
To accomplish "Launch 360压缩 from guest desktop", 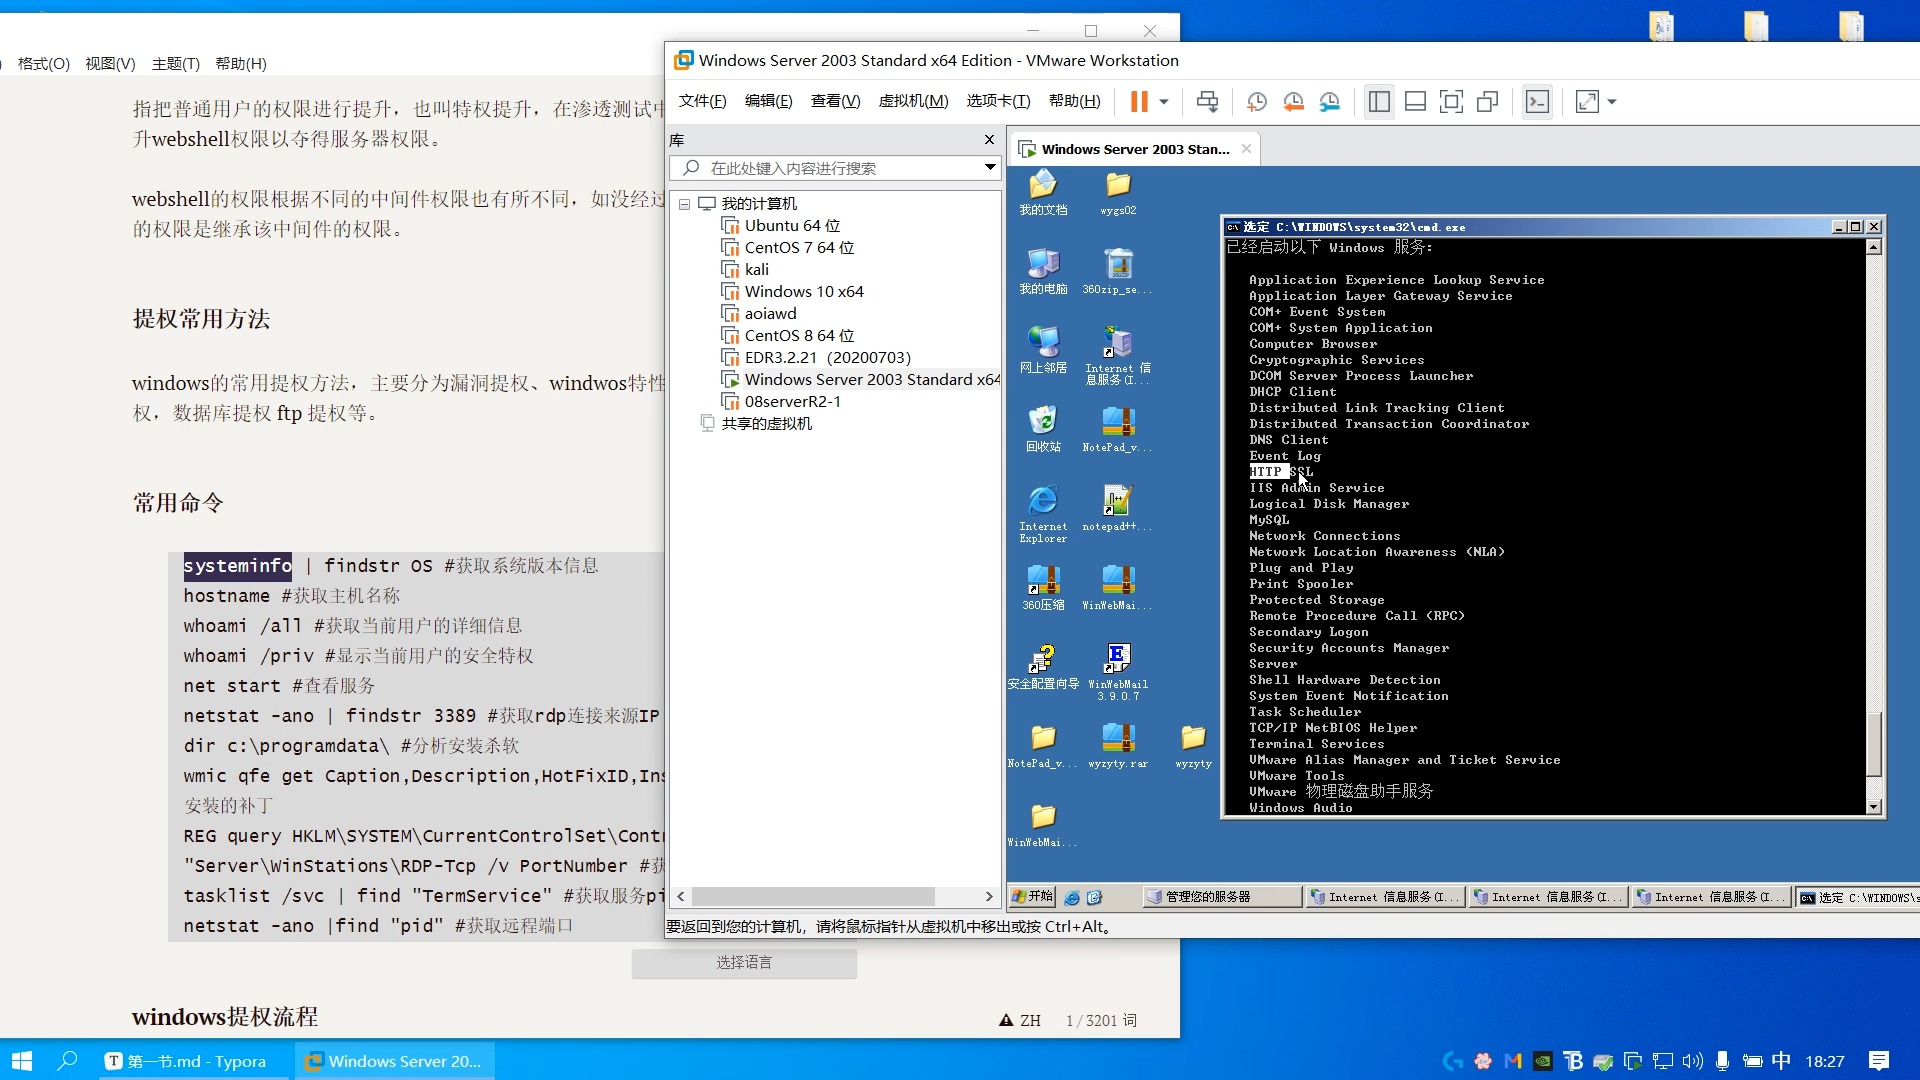I will click(1043, 588).
